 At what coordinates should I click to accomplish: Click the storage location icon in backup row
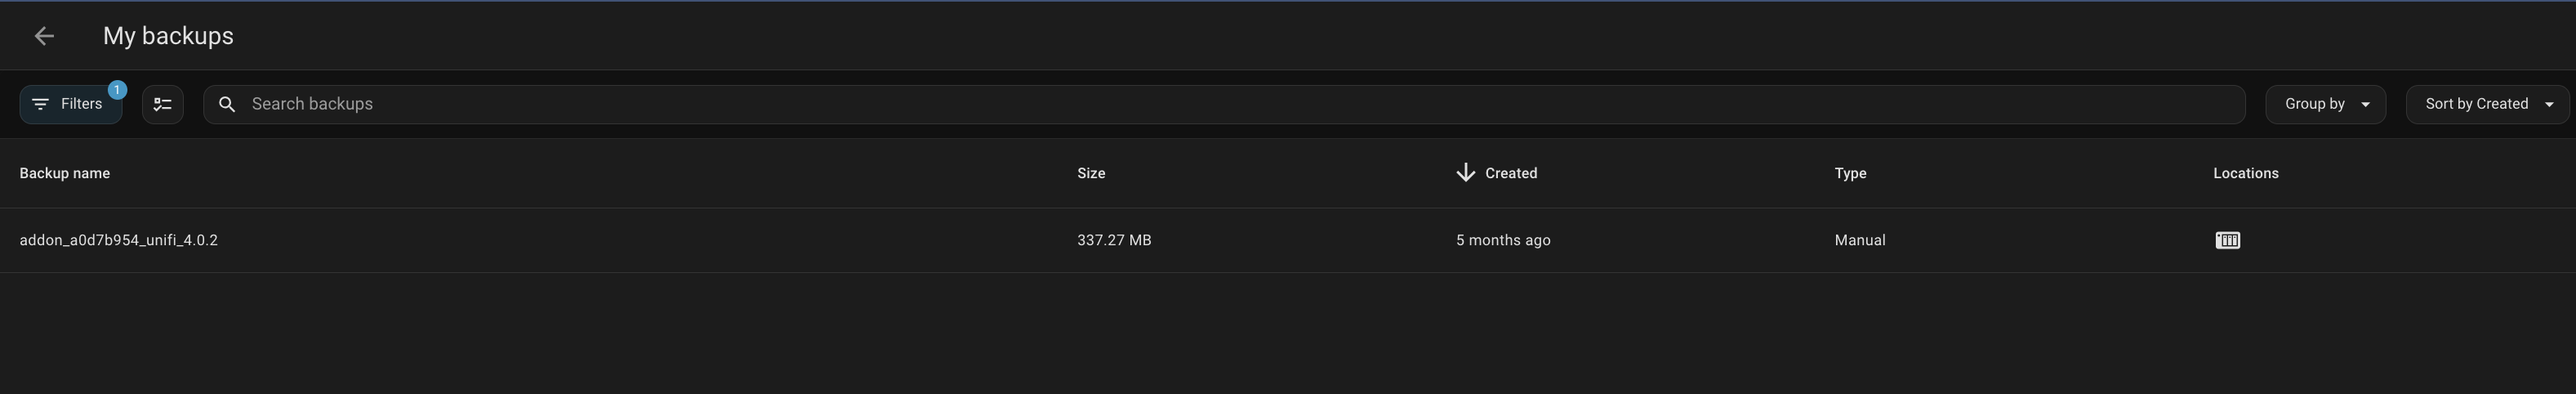2227,240
